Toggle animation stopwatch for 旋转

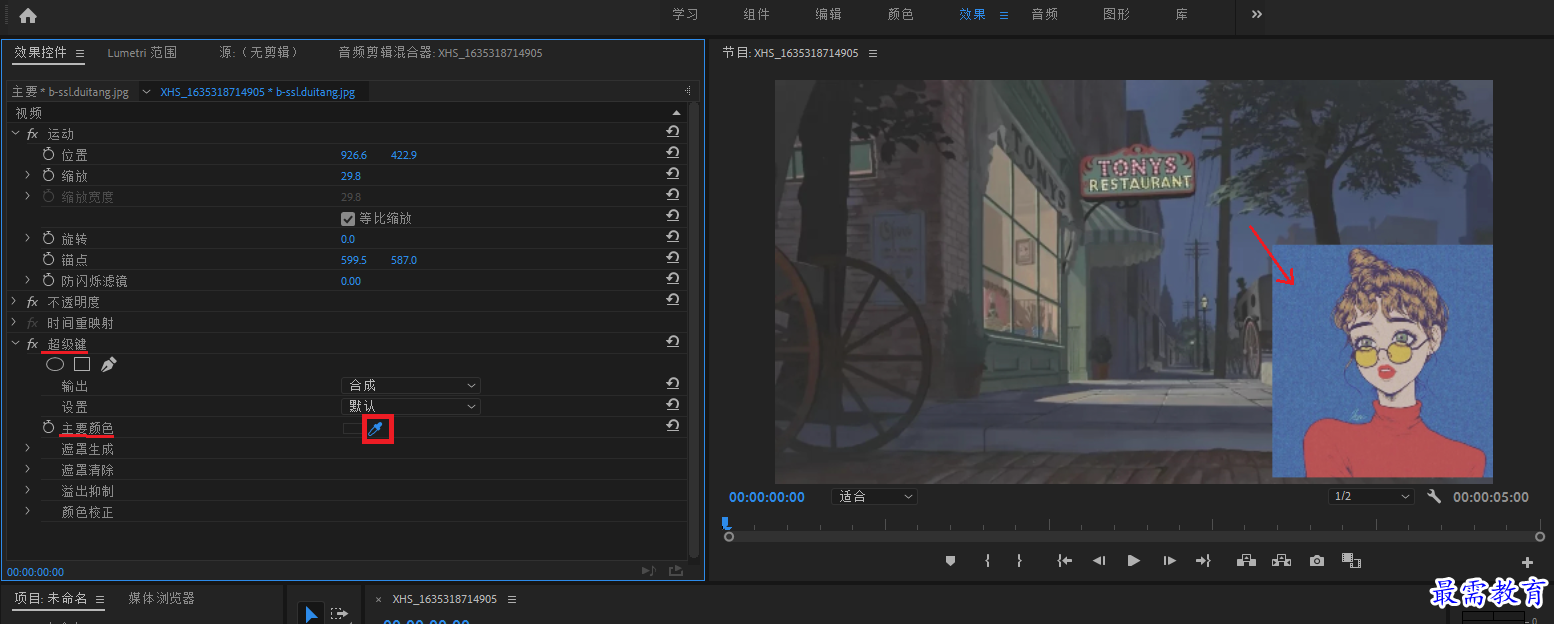[x=48, y=239]
